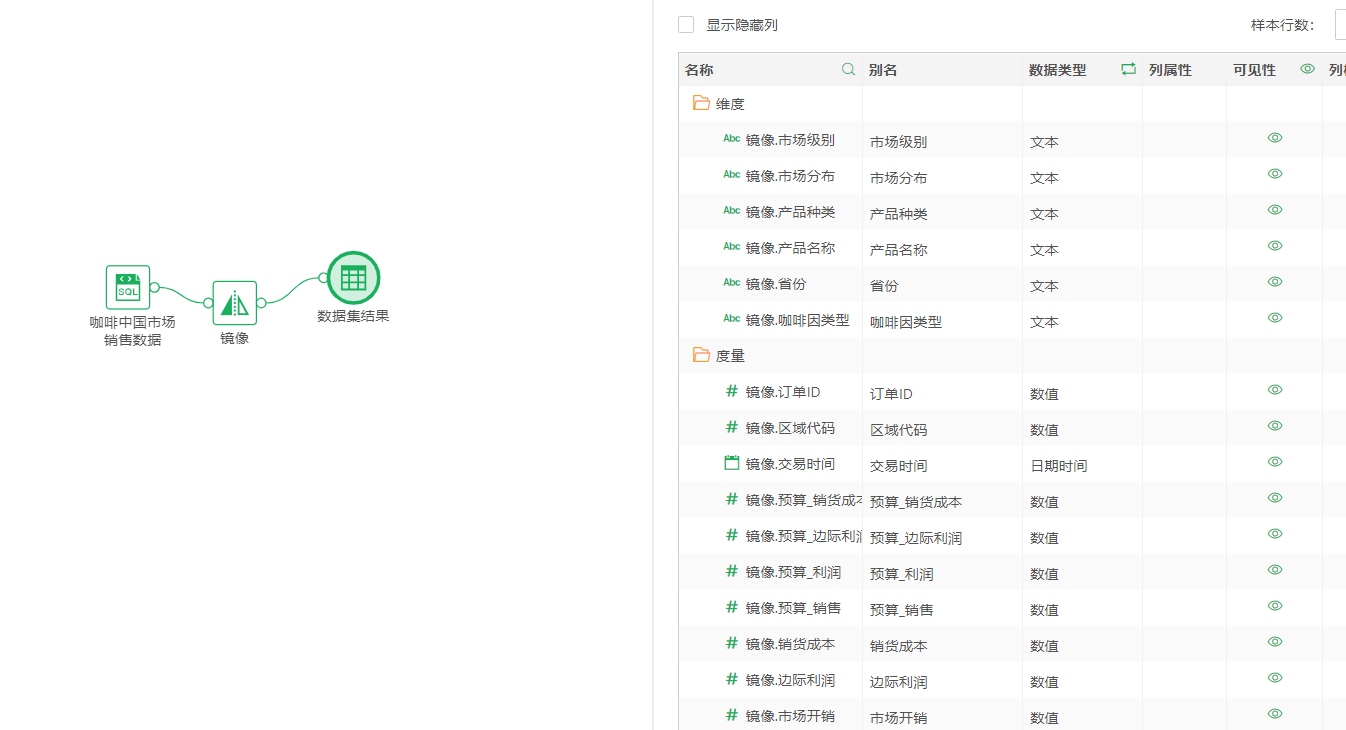
Task: Select the 镜像 mirror node icon
Action: [234, 303]
